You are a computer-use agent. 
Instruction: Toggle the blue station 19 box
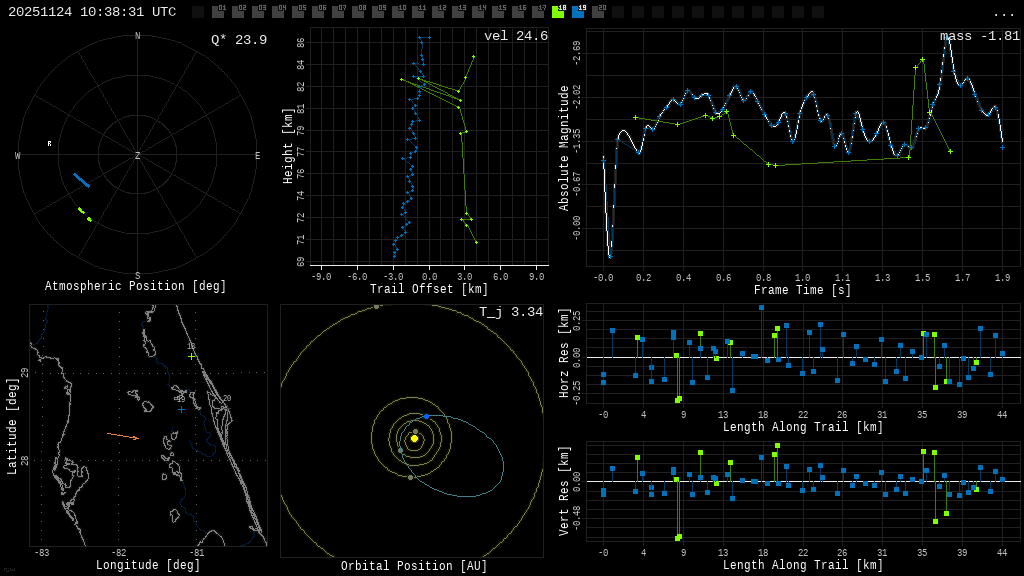pyautogui.click(x=578, y=12)
